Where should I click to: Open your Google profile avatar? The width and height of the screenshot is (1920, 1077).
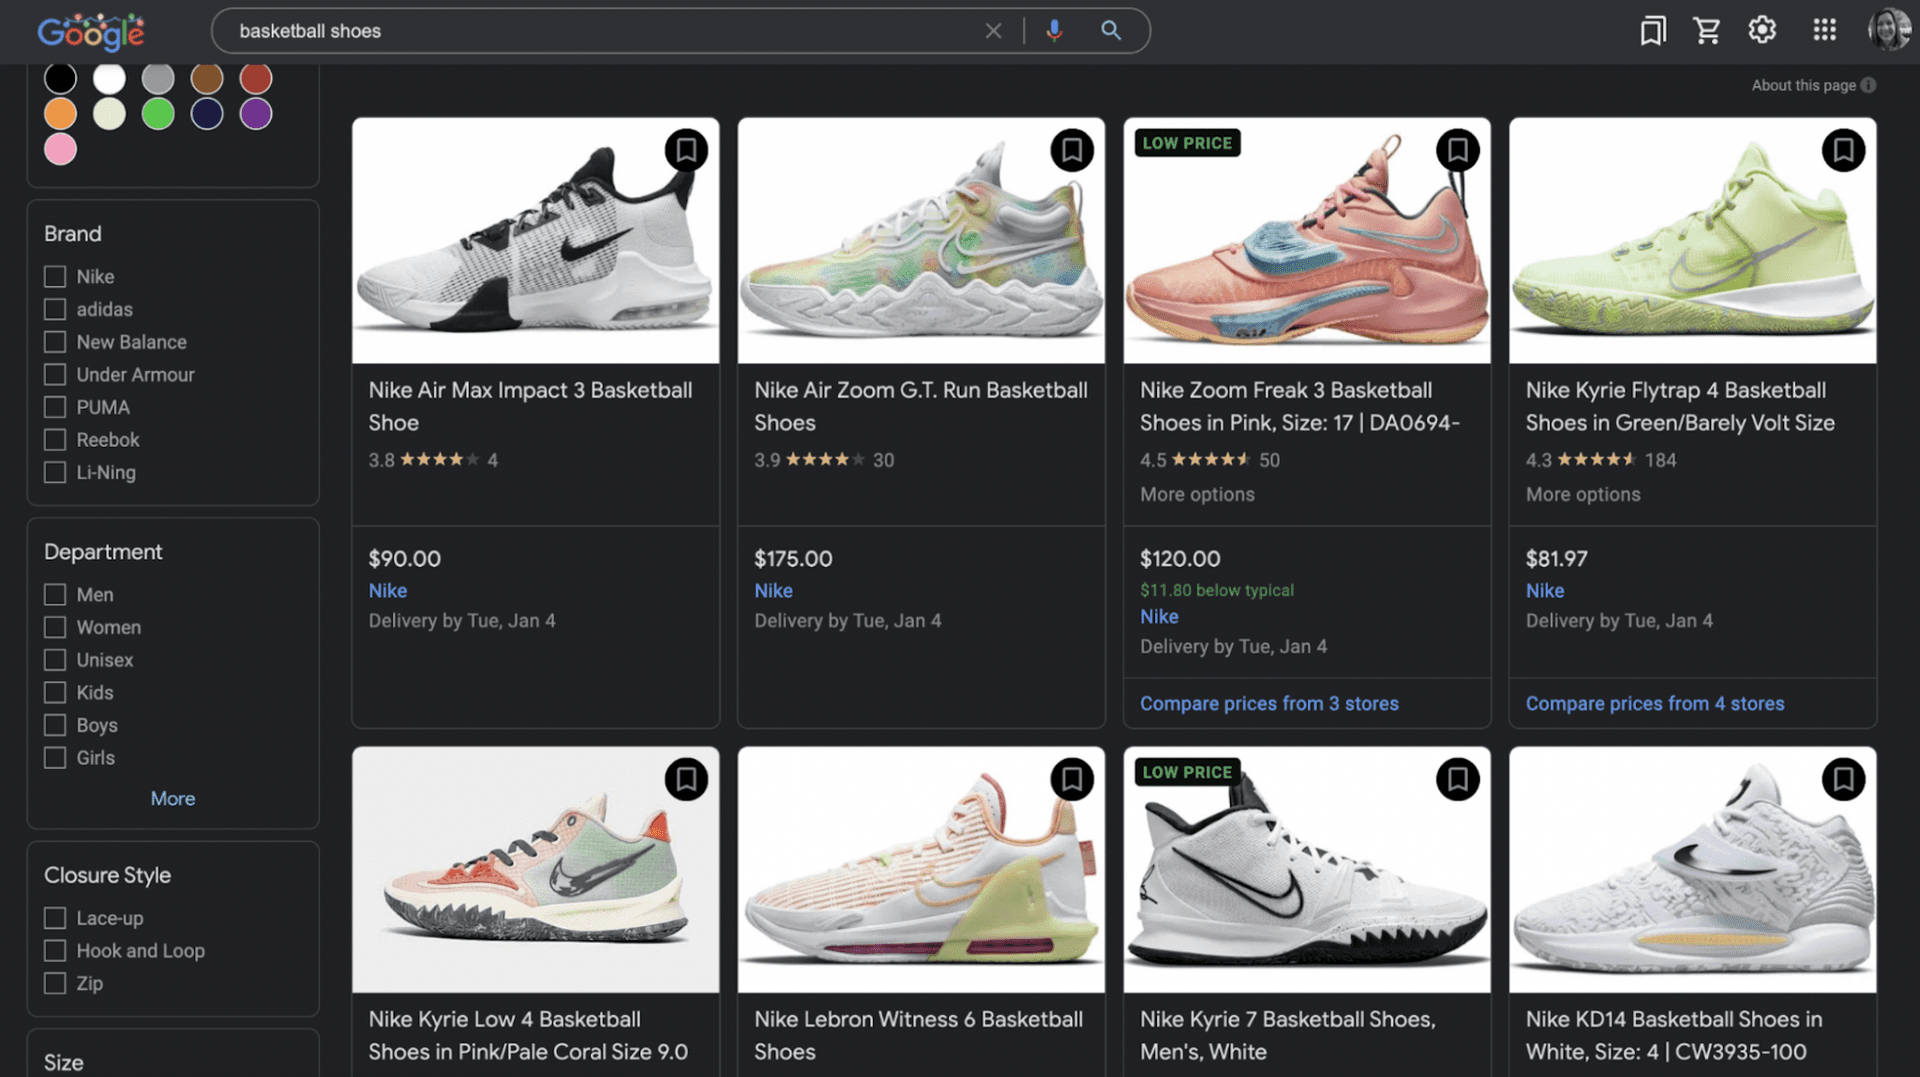tap(1888, 30)
